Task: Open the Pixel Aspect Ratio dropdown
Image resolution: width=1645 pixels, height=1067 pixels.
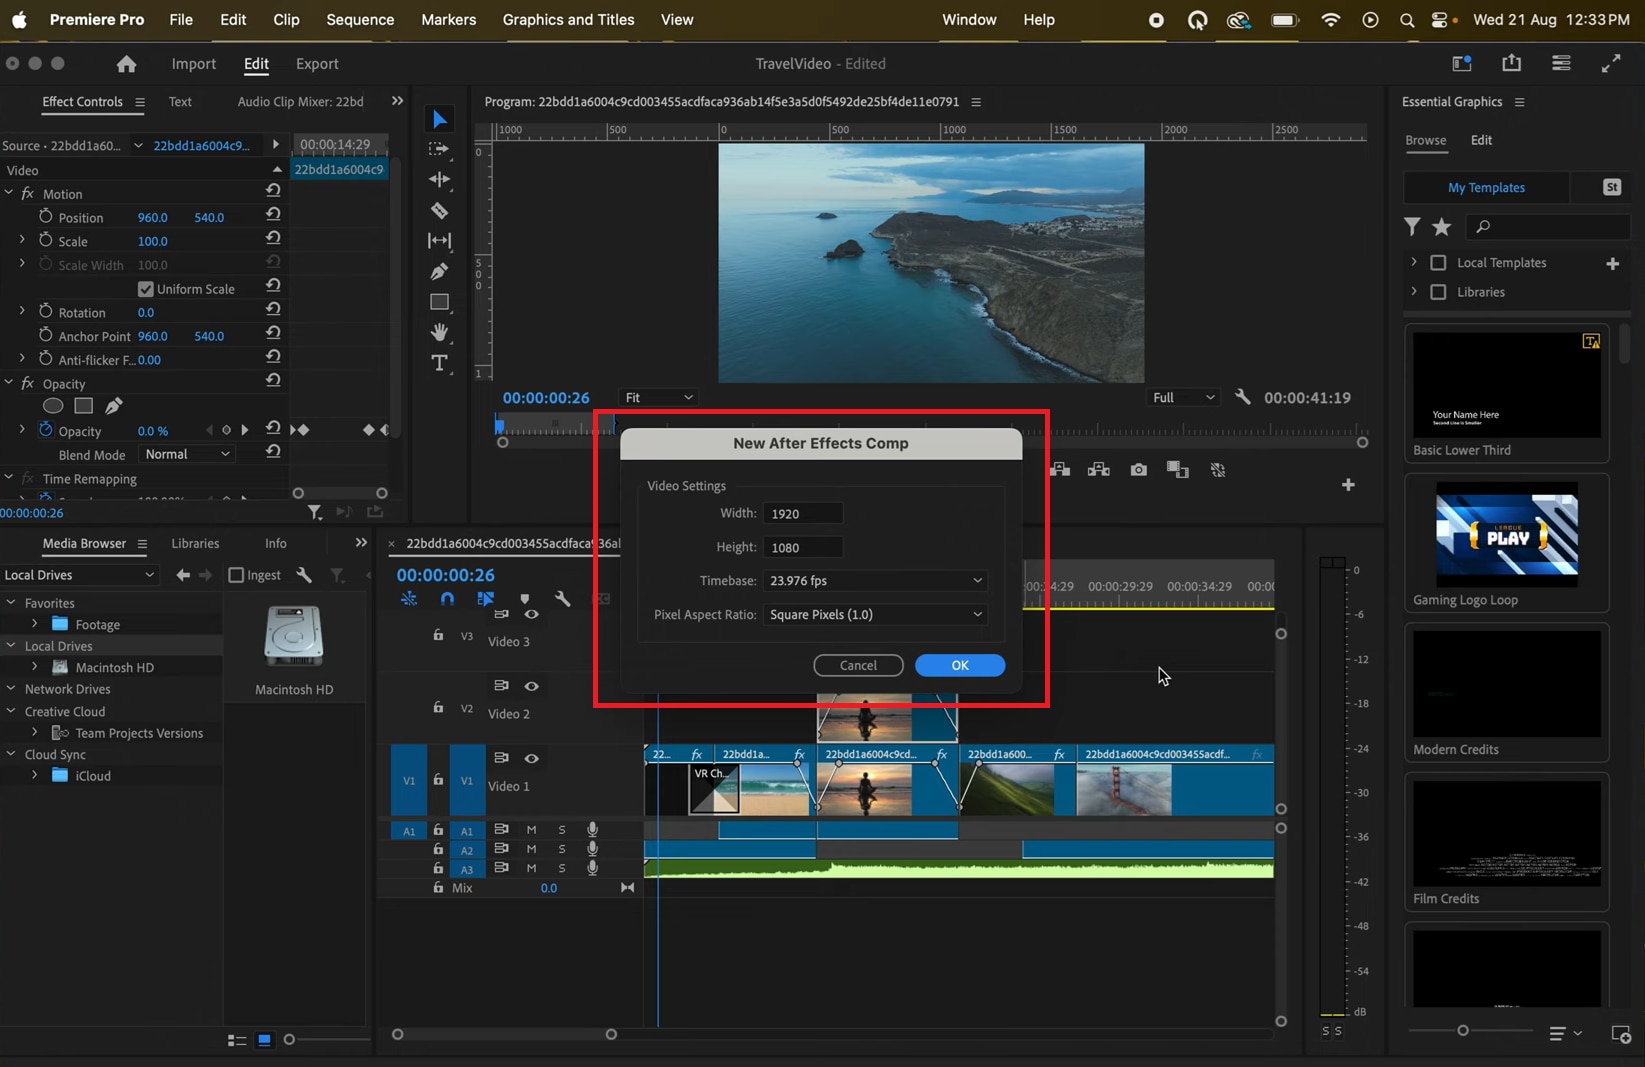Action: pos(875,615)
